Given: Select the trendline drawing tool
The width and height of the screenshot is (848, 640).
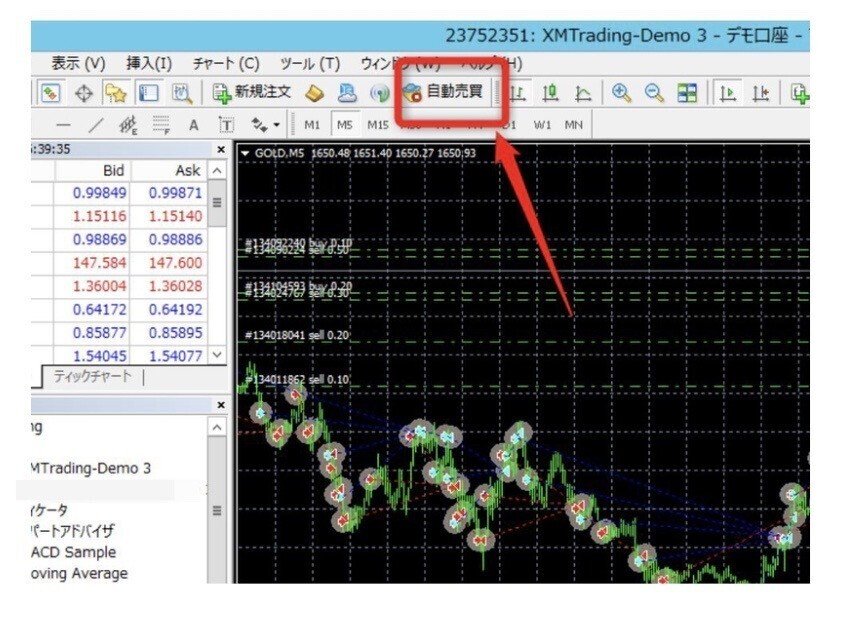Looking at the screenshot, I should (96, 126).
